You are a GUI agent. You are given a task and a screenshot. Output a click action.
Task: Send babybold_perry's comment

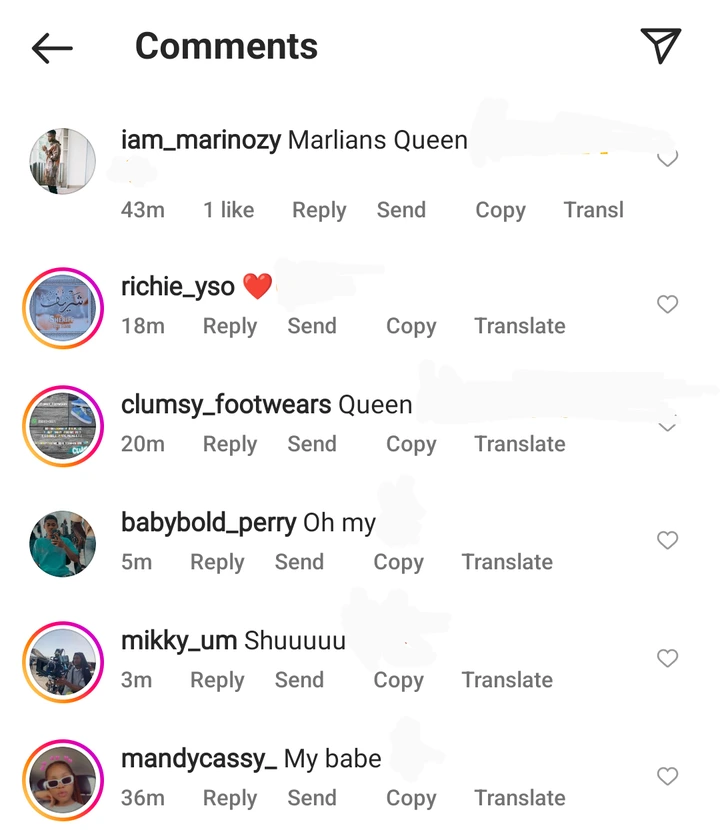point(299,562)
